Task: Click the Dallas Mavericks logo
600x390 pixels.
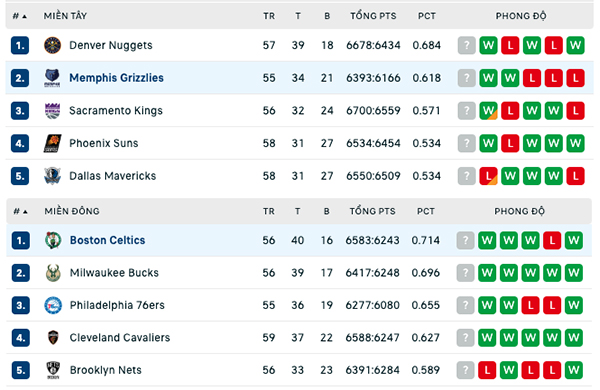Action: (x=52, y=176)
